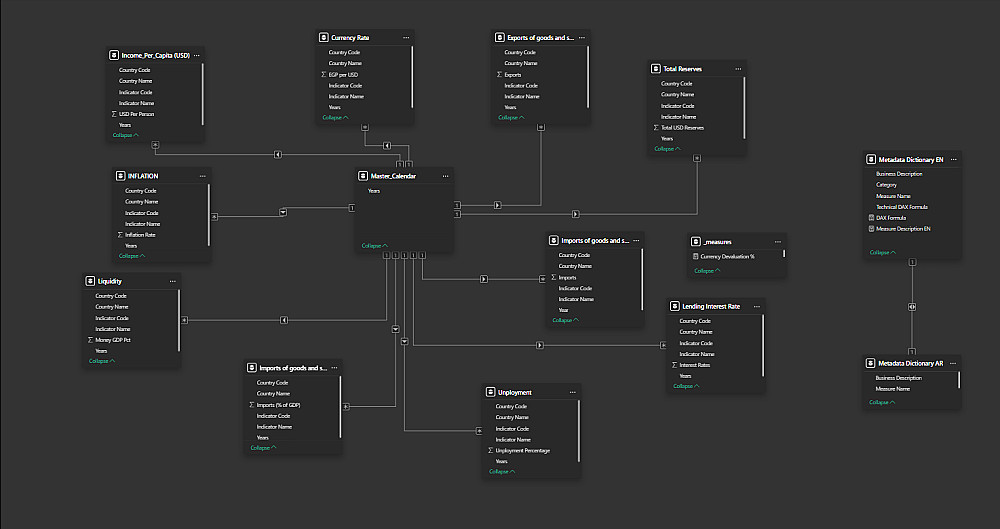Screen dimensions: 1000x529
Task: Open more options for Currency Rate table
Action: click(x=406, y=38)
